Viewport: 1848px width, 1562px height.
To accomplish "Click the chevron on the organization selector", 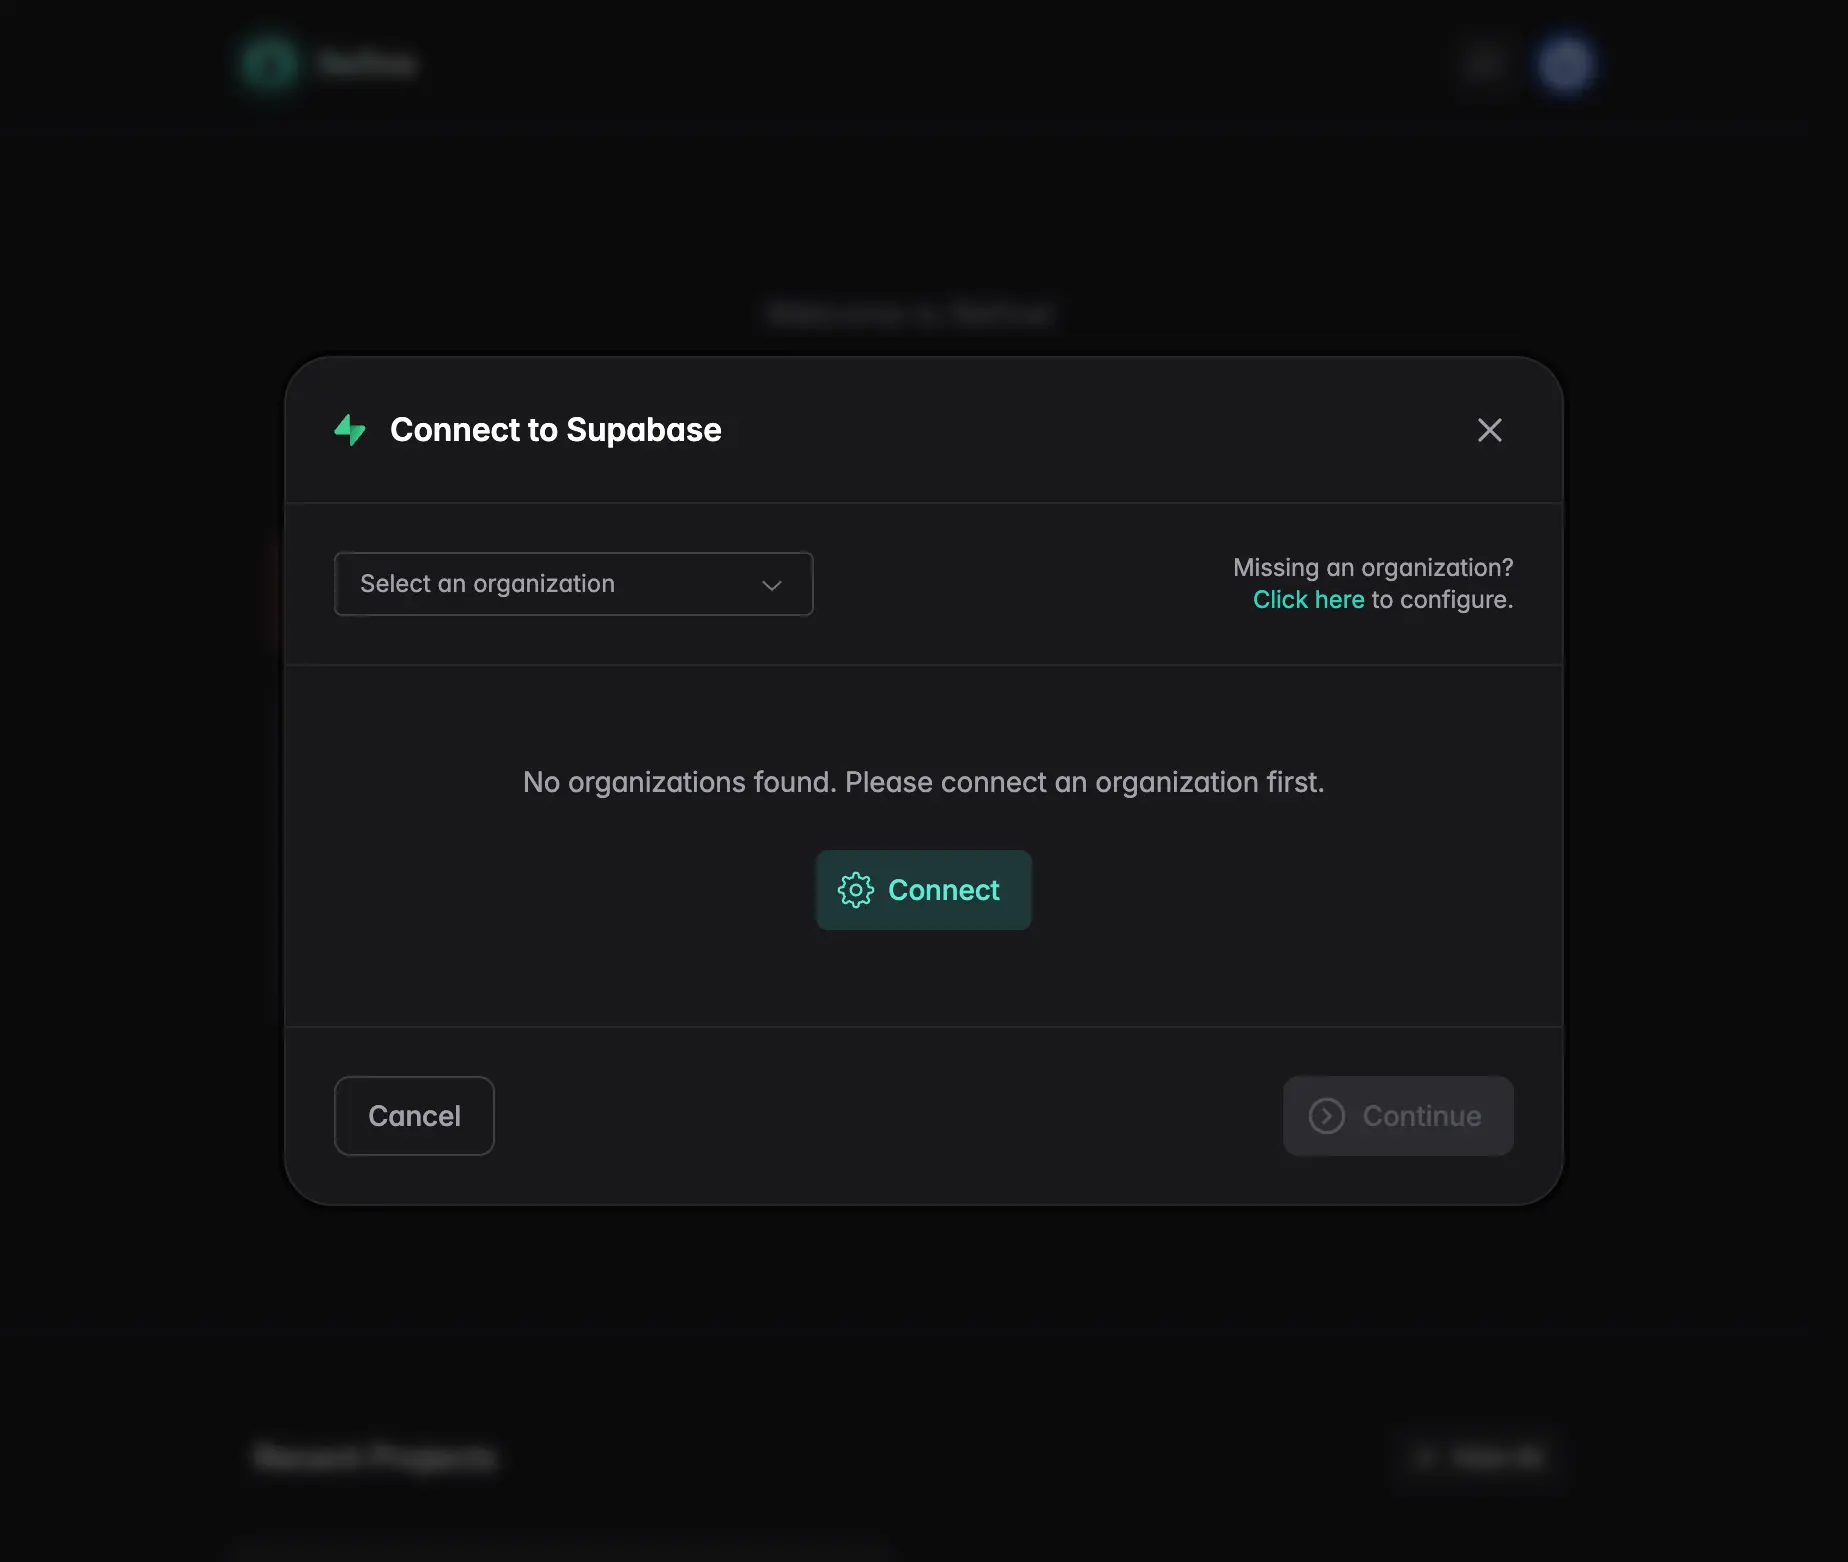I will [771, 585].
